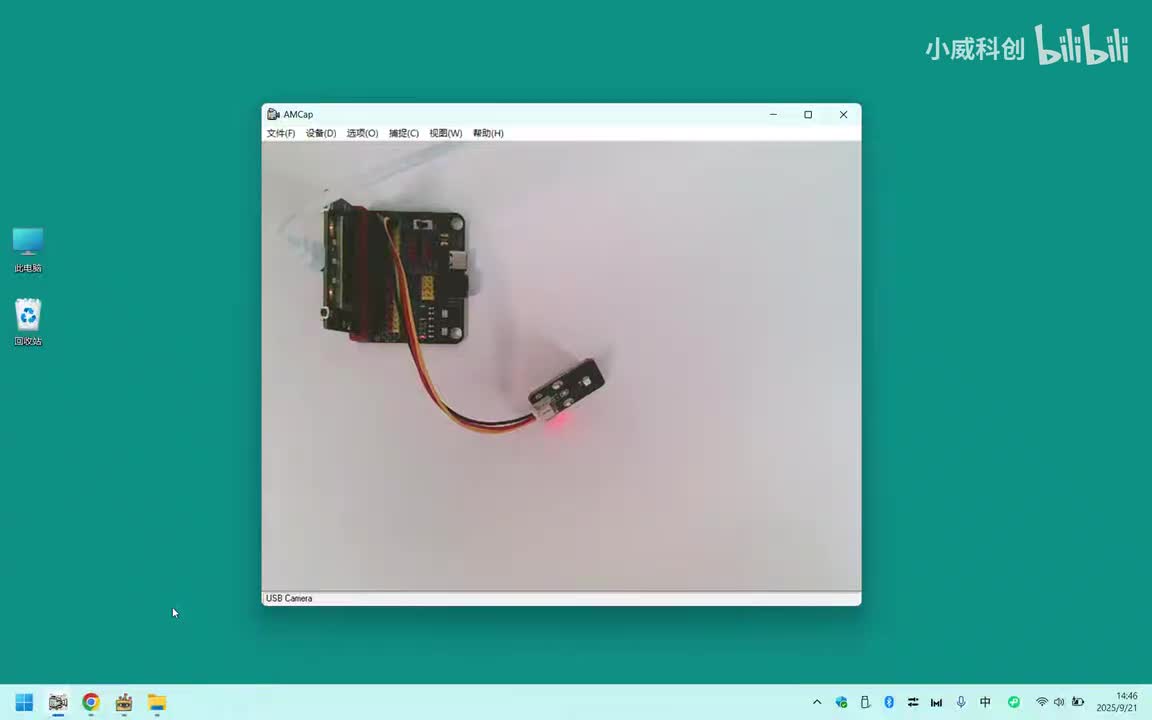
Task: Click the battery status tray icon
Action: [1078, 702]
